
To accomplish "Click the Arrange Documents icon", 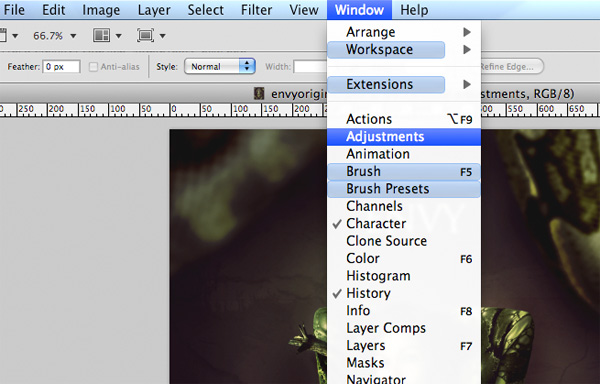I will [101, 36].
